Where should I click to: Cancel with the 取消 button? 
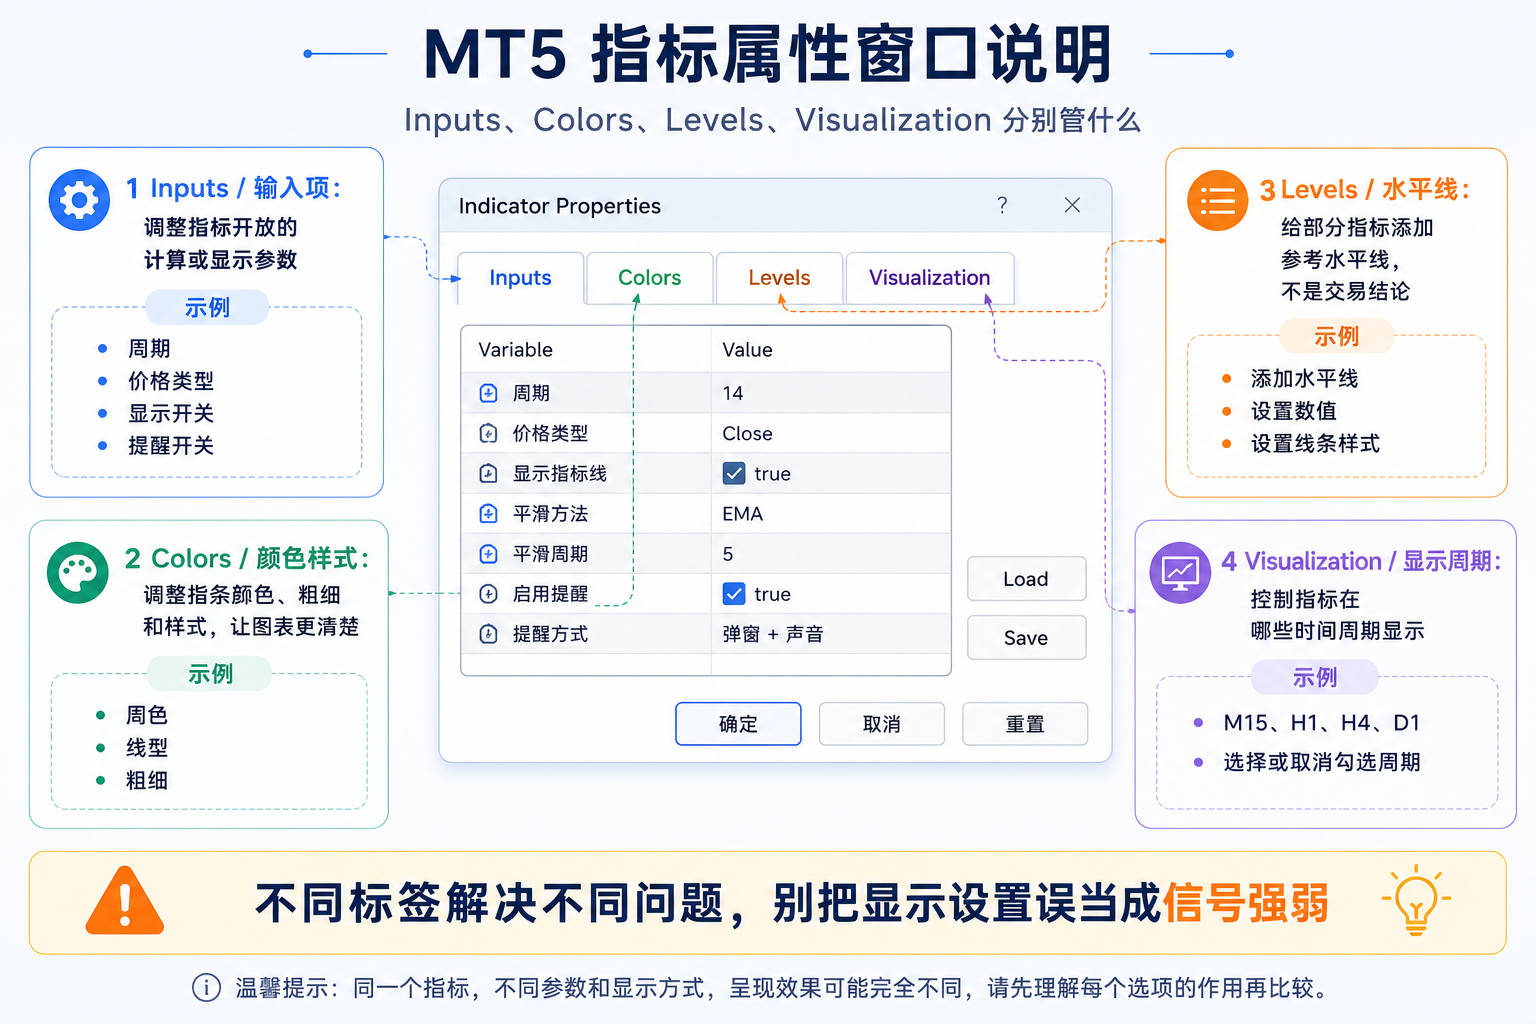(x=881, y=724)
